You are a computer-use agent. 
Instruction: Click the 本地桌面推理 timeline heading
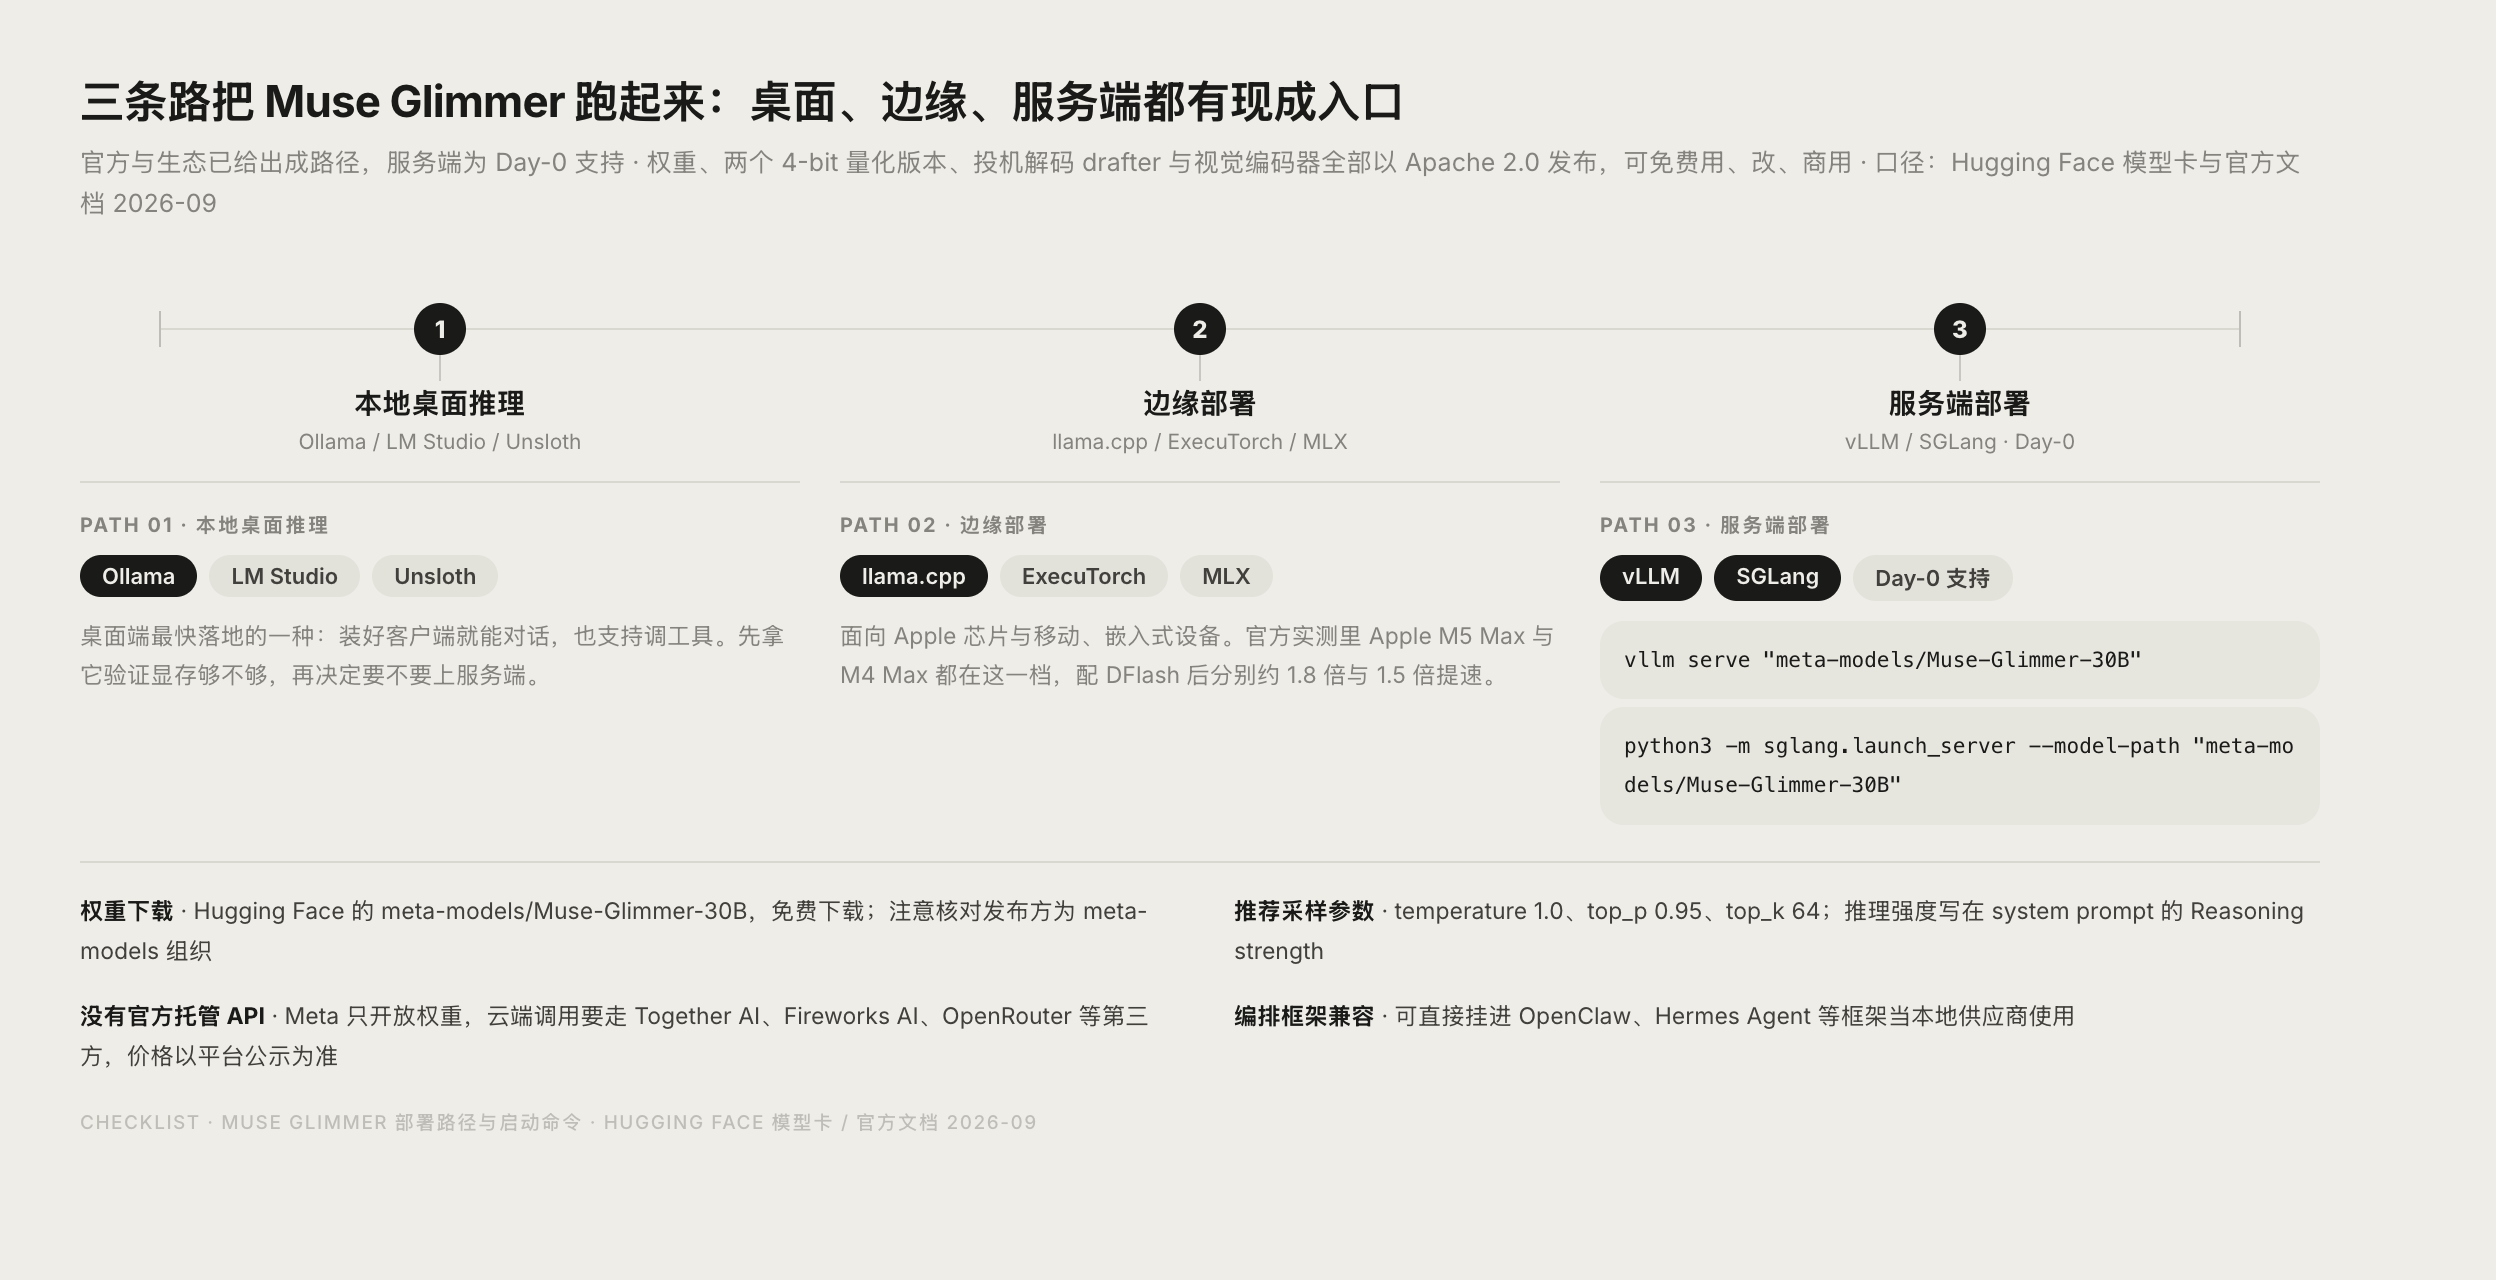click(440, 404)
